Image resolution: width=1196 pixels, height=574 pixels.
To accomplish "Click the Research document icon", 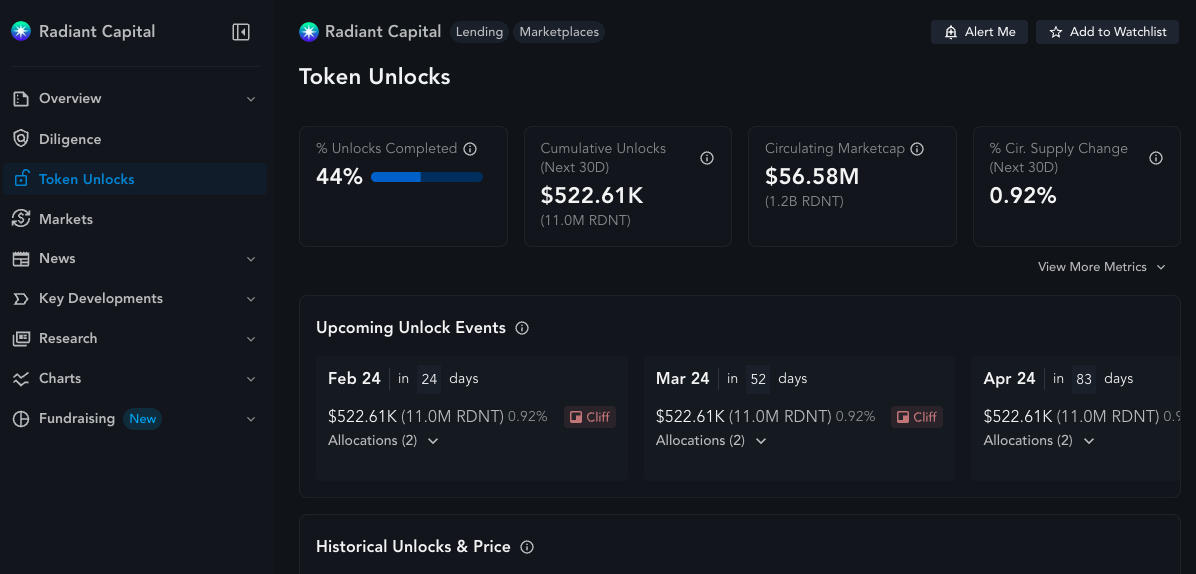I will coord(21,338).
